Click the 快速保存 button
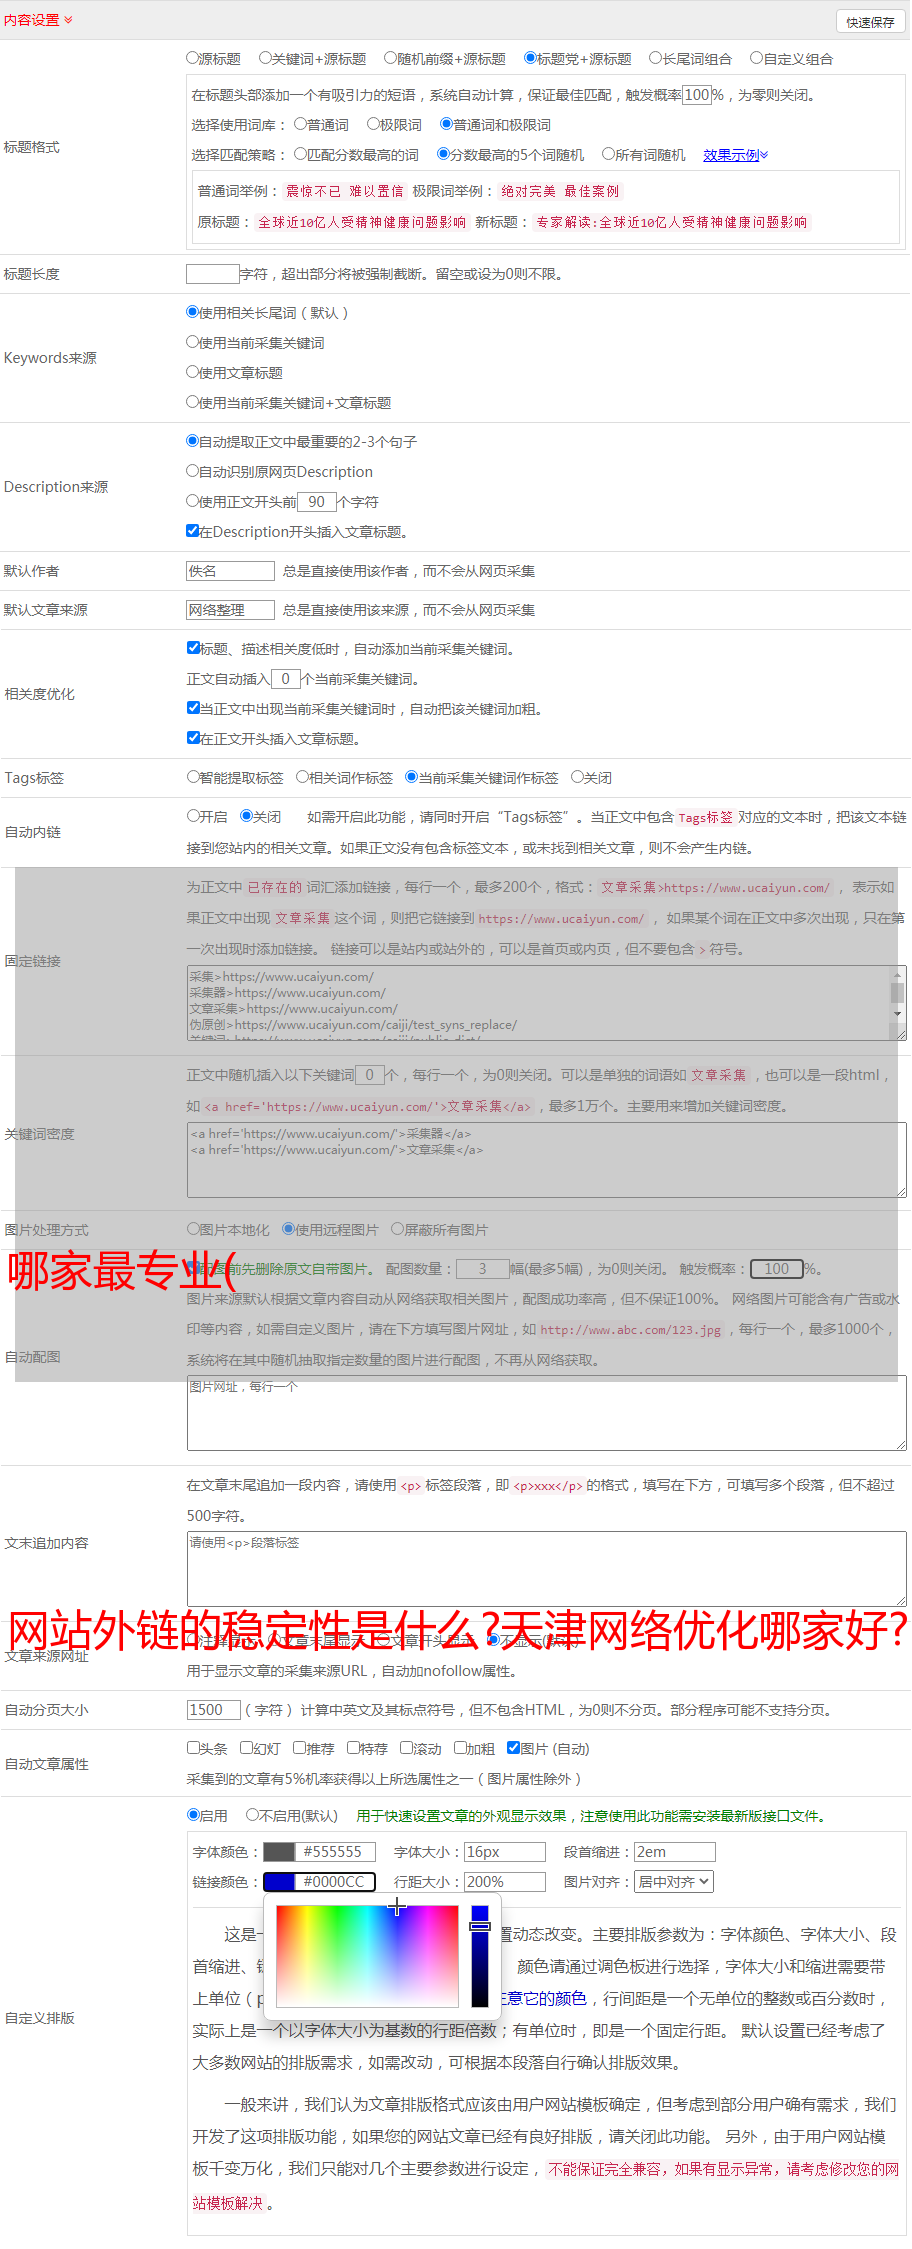This screenshot has height=2249, width=912. pyautogui.click(x=870, y=22)
